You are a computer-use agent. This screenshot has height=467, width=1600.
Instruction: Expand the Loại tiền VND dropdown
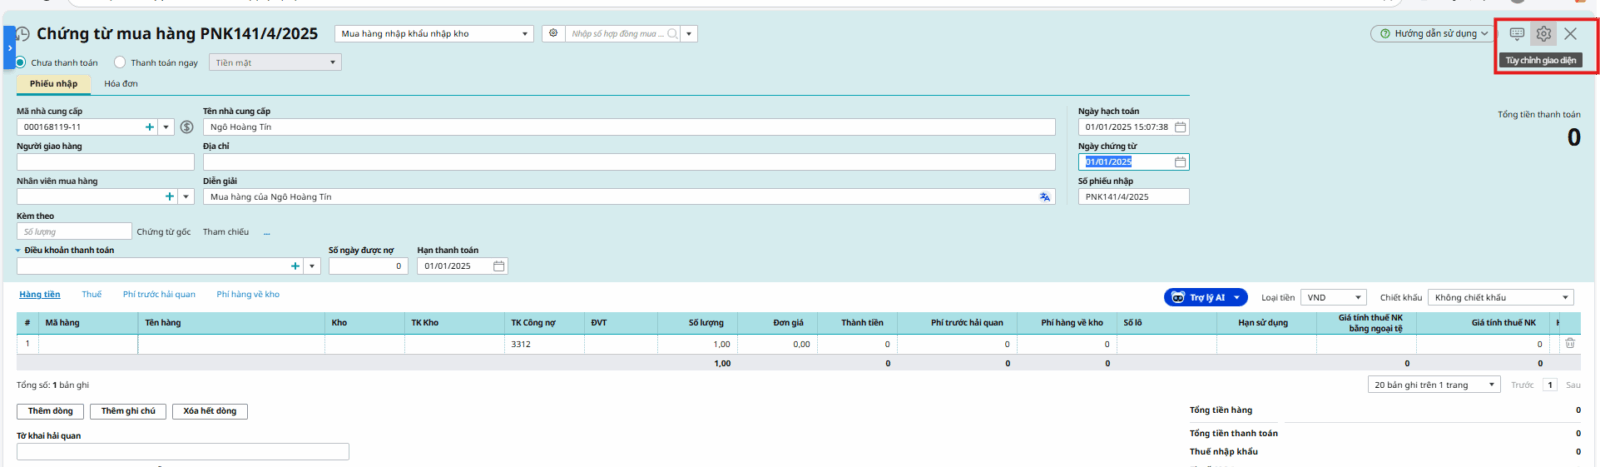[x=1333, y=298]
